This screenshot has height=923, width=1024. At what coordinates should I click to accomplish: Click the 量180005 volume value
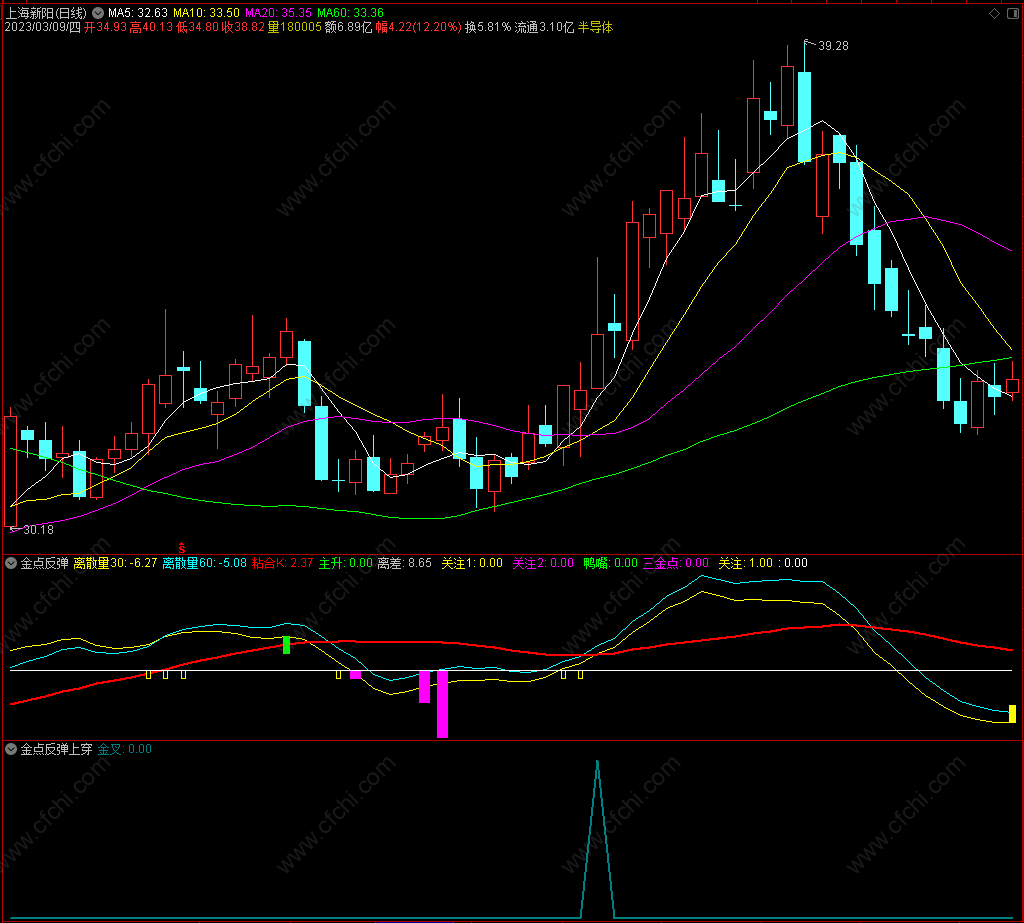(295, 27)
